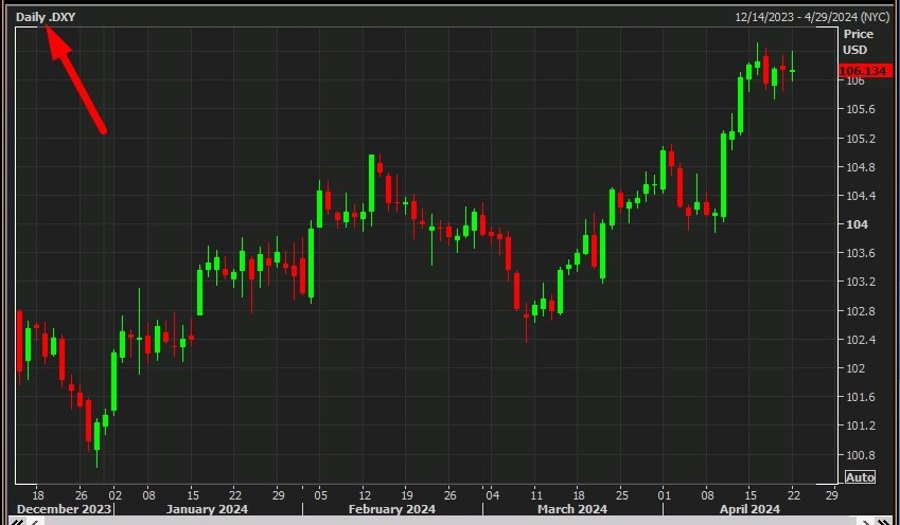900x525 pixels.
Task: Click the date tick 19 under February 2024
Action: tap(406, 495)
